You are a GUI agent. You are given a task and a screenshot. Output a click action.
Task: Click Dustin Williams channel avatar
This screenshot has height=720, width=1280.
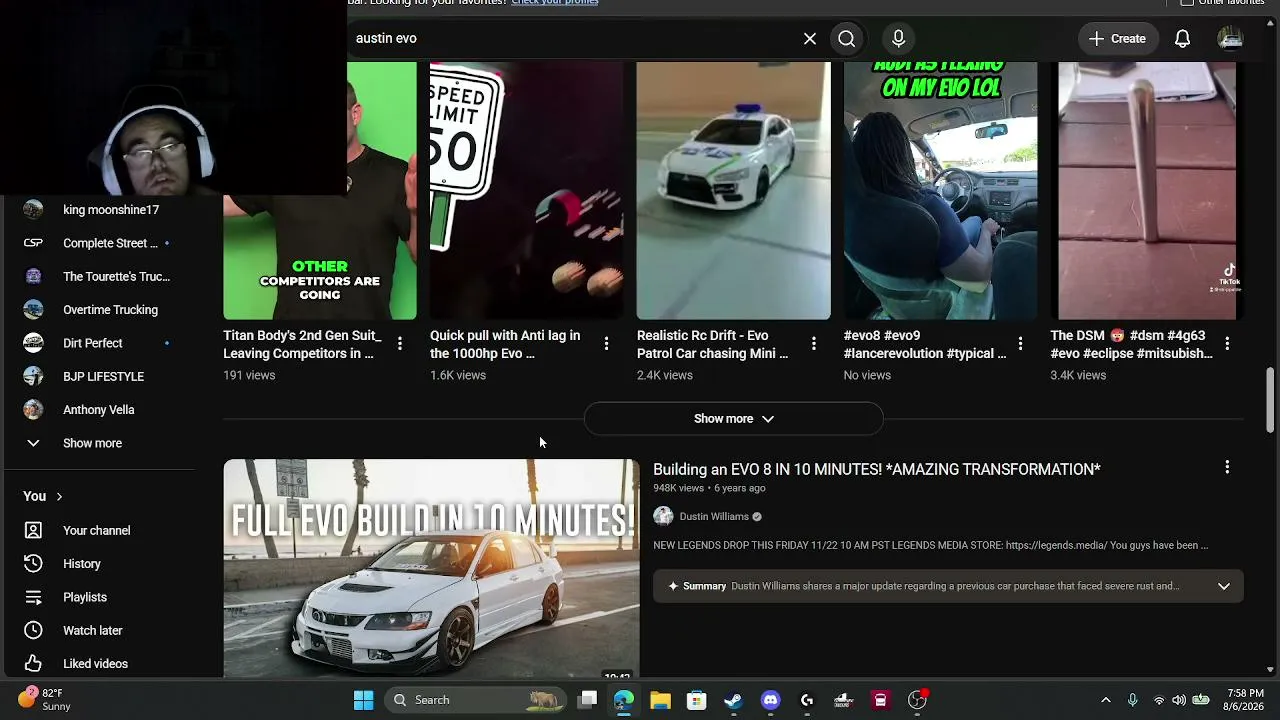[663, 516]
